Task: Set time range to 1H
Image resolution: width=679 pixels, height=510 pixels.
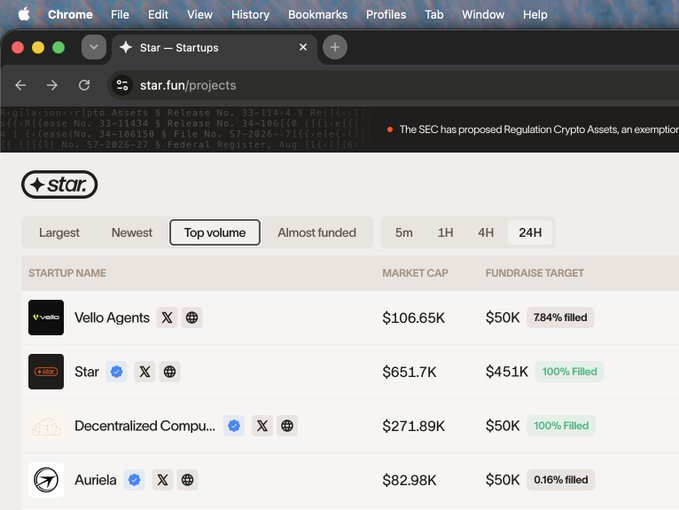Action: coord(445,232)
